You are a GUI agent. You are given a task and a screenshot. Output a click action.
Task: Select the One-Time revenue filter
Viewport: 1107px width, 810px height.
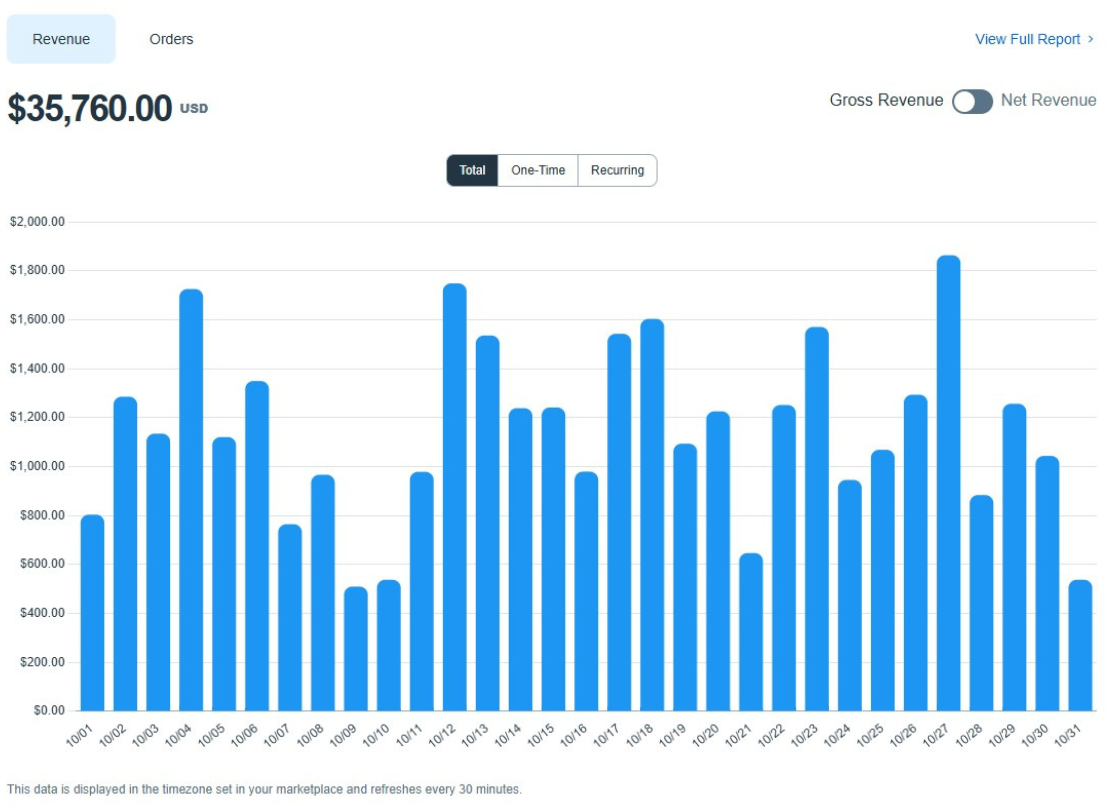538,170
